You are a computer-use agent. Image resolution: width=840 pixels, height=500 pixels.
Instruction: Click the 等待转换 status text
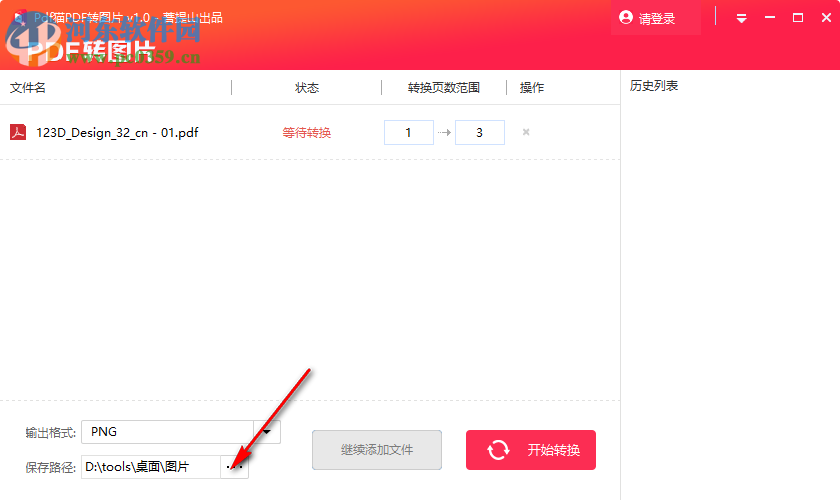pyautogui.click(x=306, y=132)
